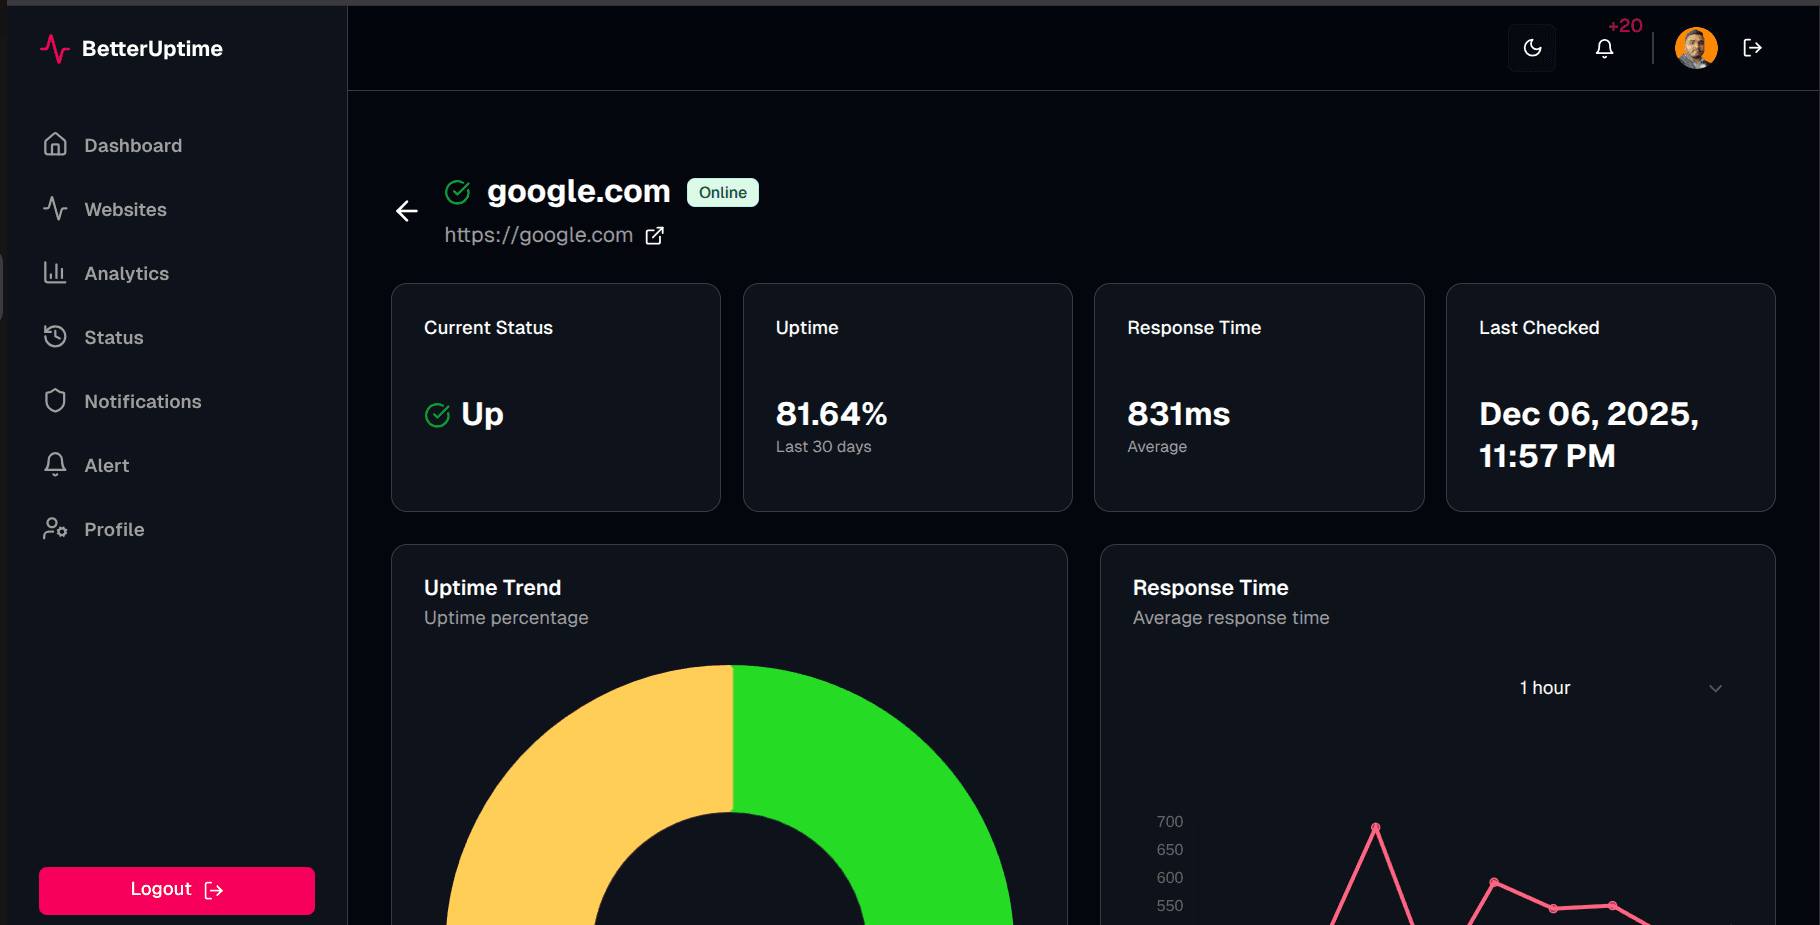
Task: Click the Online status badge
Action: point(722,192)
